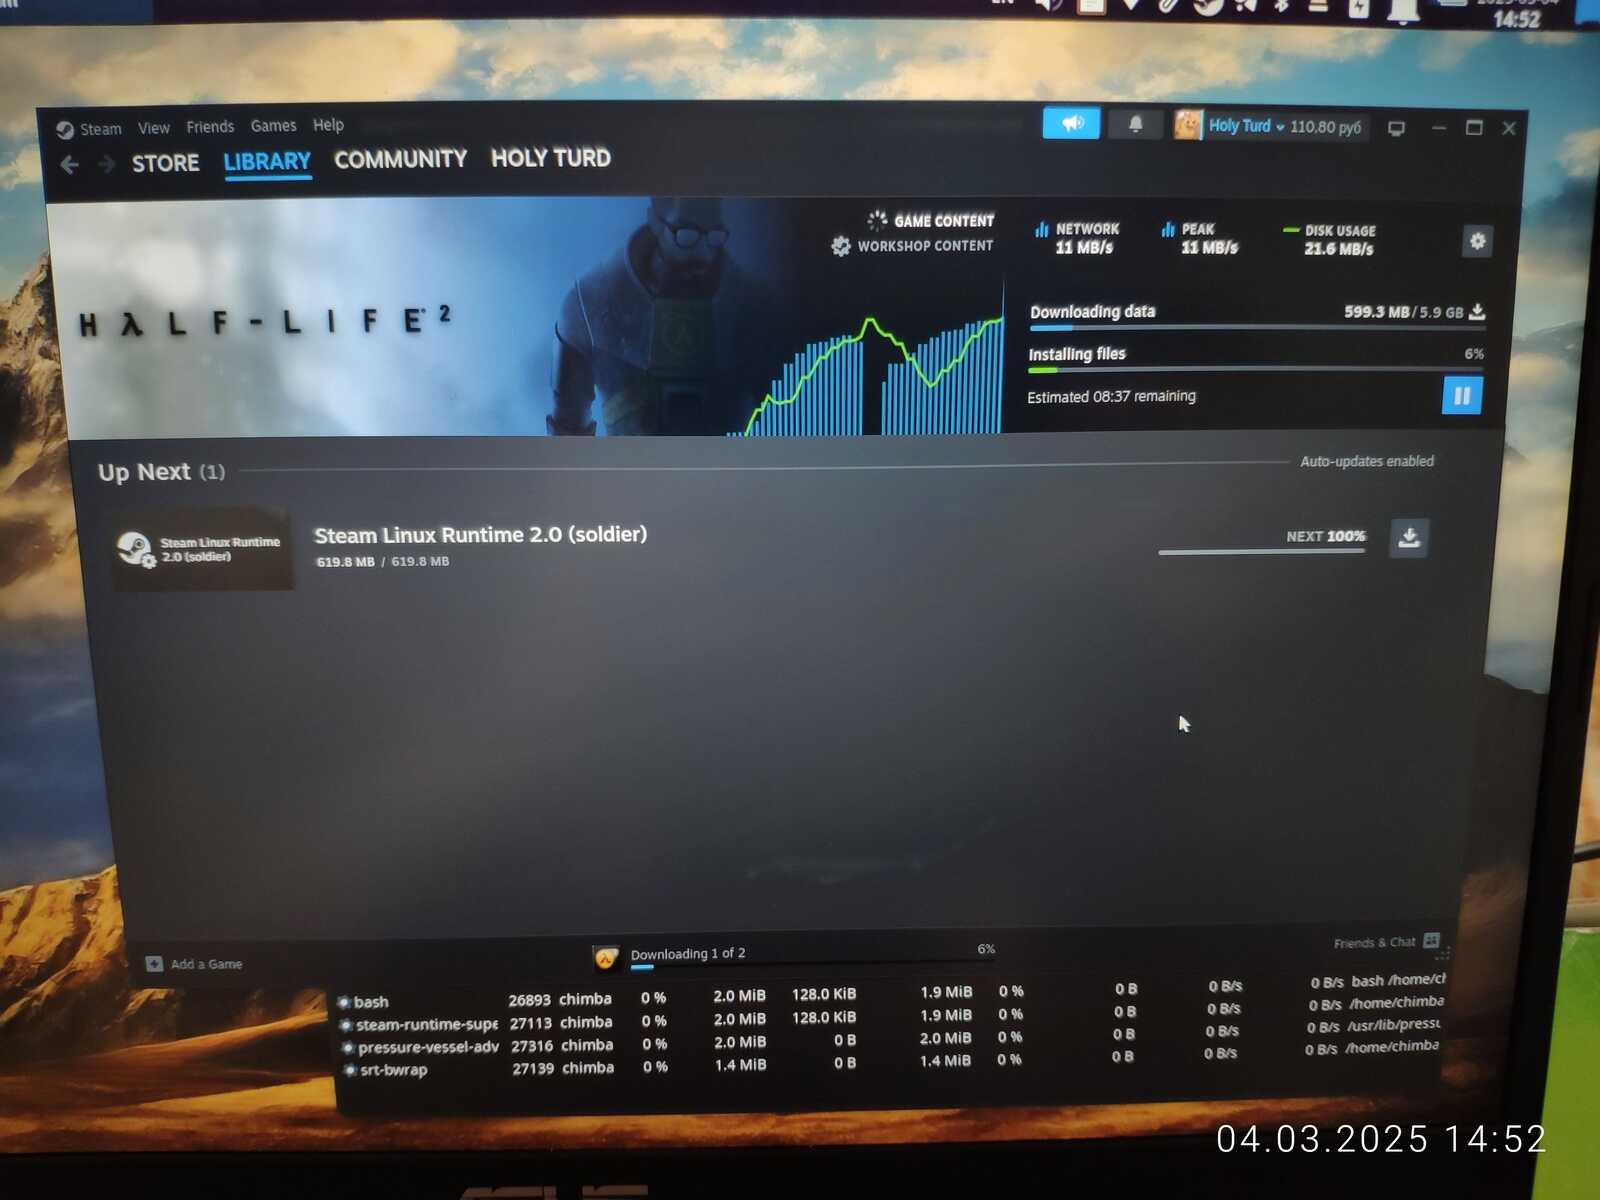
Task: Open download settings with the gear icon
Action: coord(1477,241)
